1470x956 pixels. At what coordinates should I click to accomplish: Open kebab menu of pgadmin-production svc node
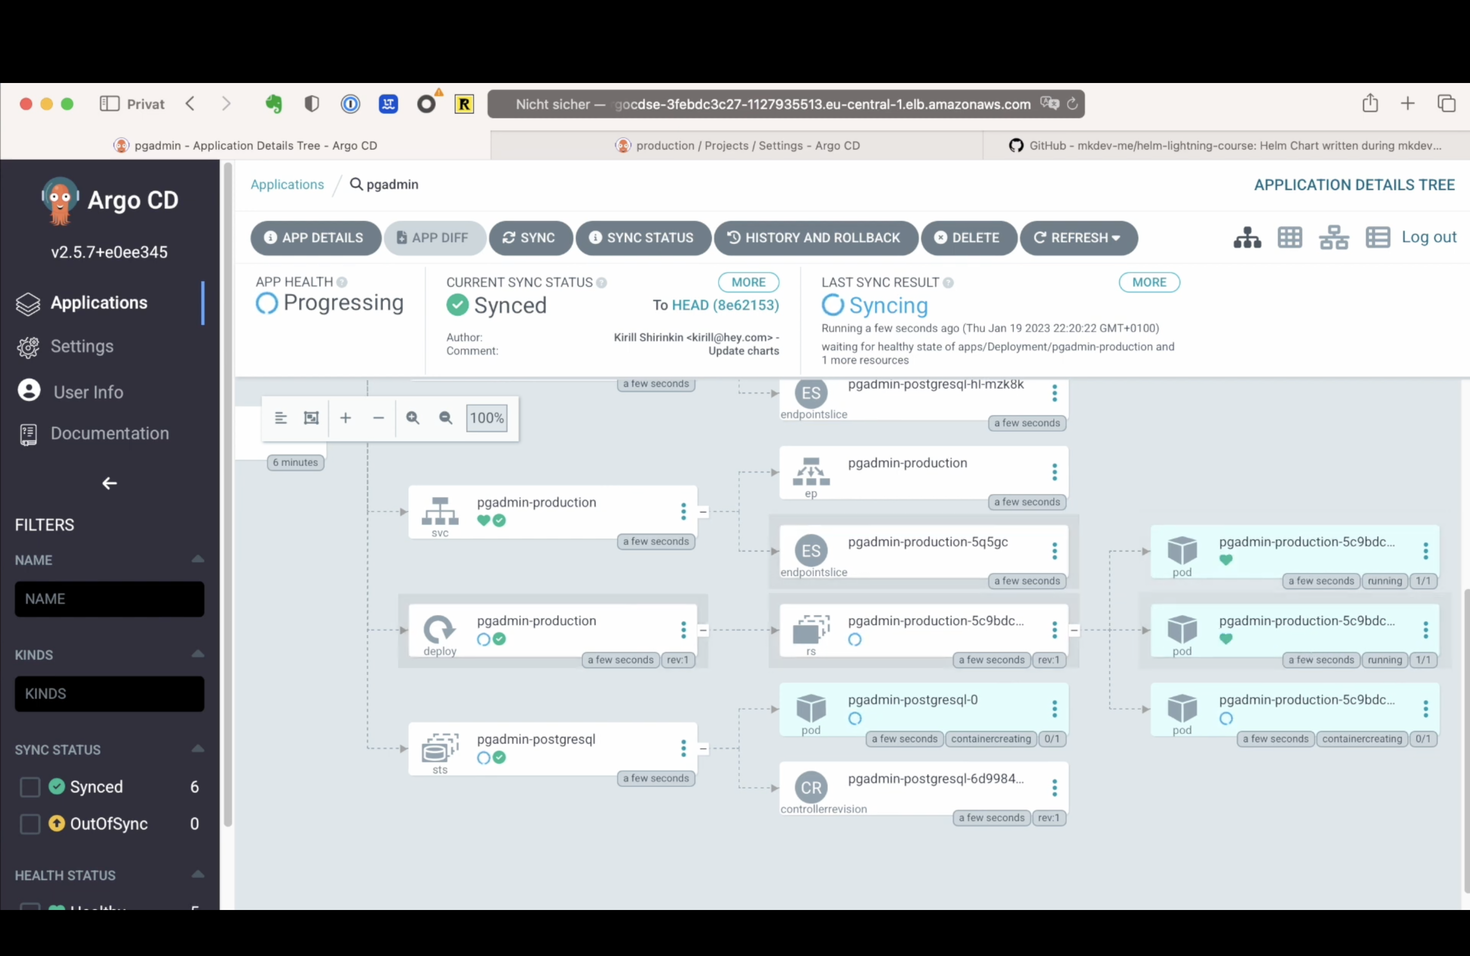[684, 511]
